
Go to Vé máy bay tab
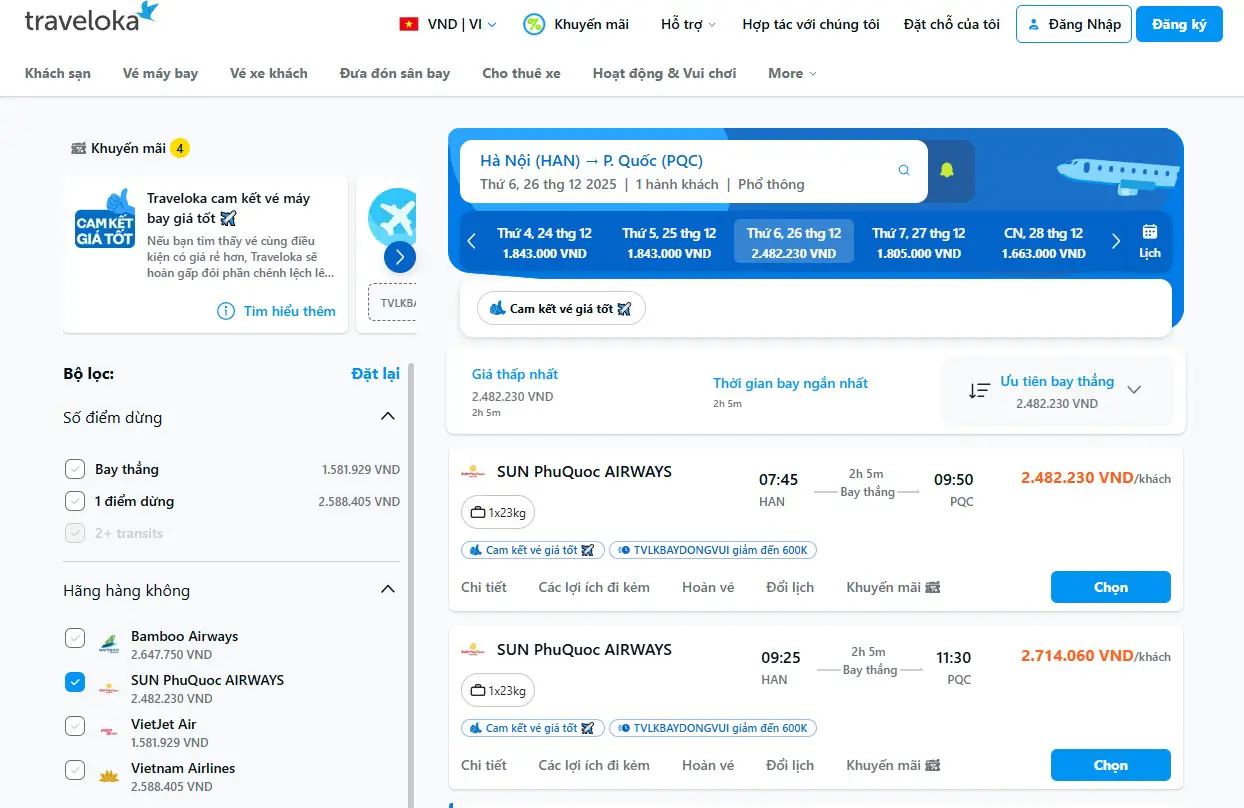click(x=160, y=73)
